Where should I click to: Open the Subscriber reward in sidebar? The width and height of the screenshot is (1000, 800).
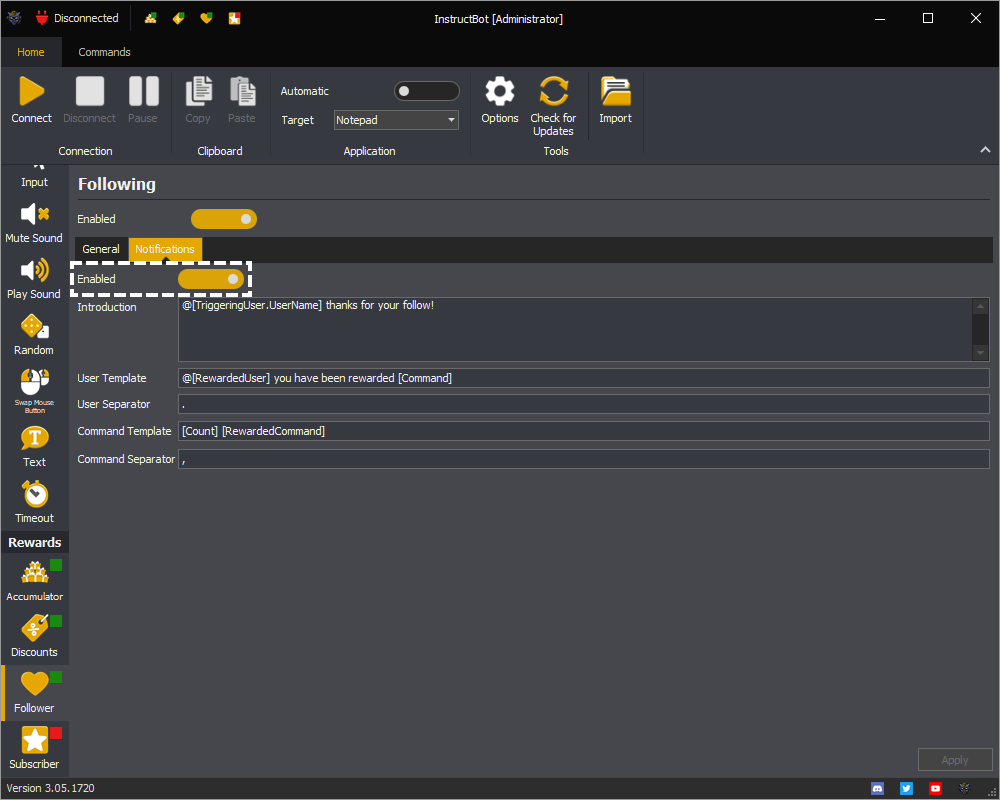[x=34, y=748]
